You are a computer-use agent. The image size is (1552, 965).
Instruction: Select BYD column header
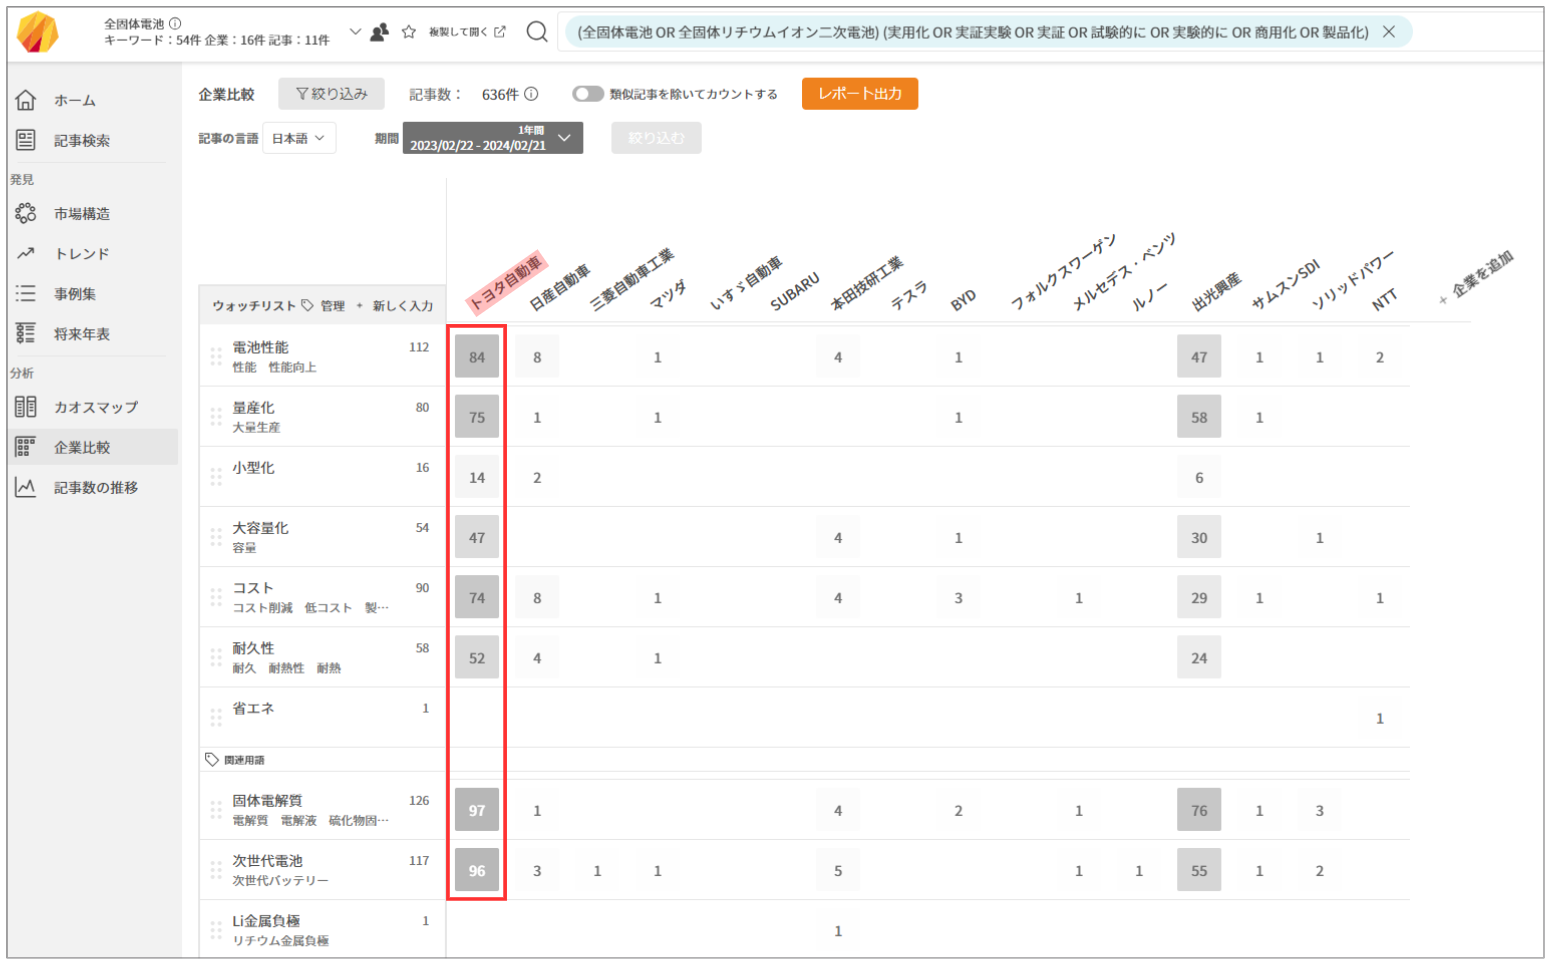[963, 300]
